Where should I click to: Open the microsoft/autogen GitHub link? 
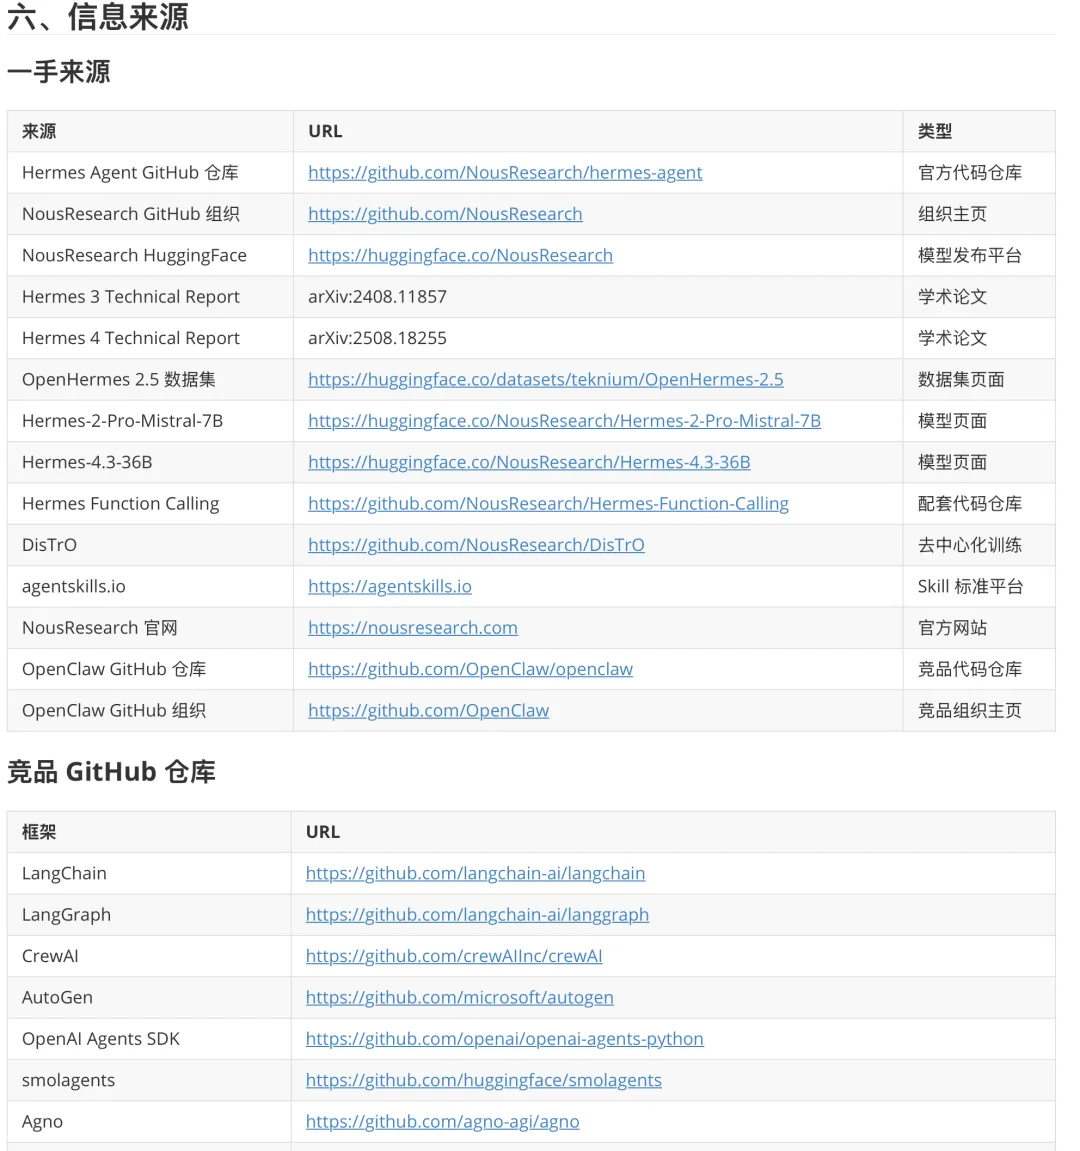click(x=460, y=997)
